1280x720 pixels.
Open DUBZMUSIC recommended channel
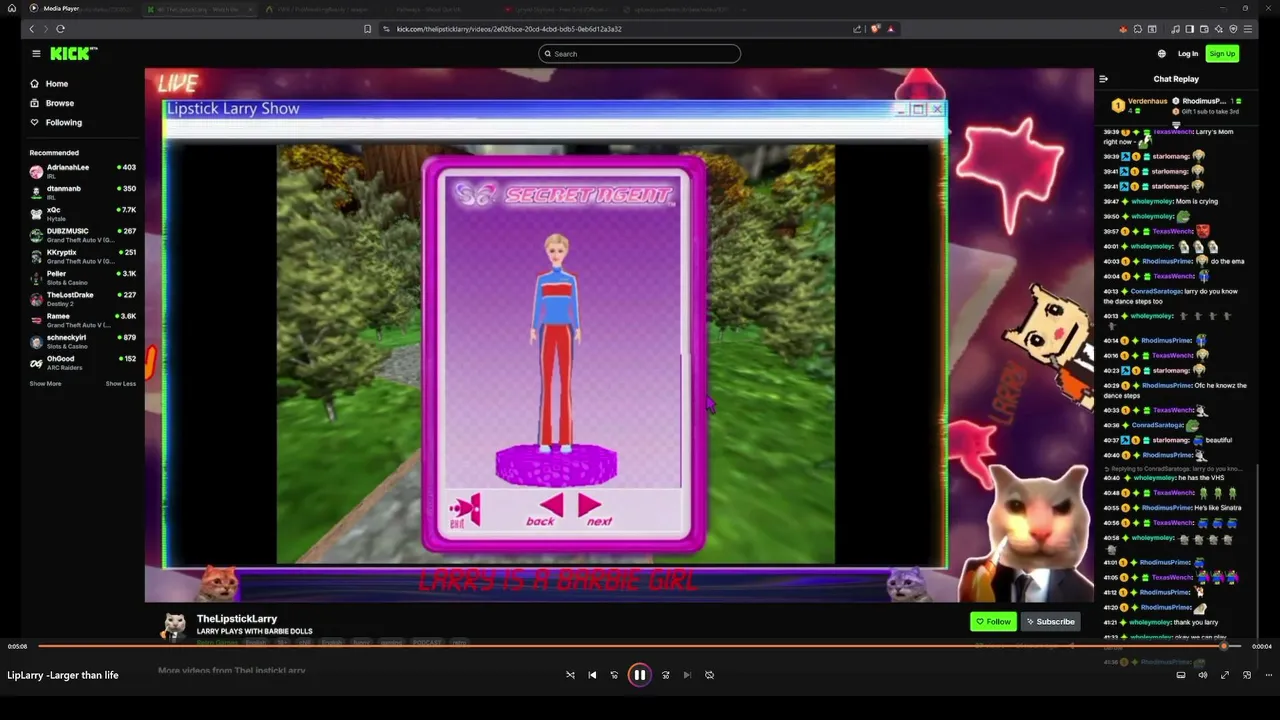pyautogui.click(x=83, y=235)
